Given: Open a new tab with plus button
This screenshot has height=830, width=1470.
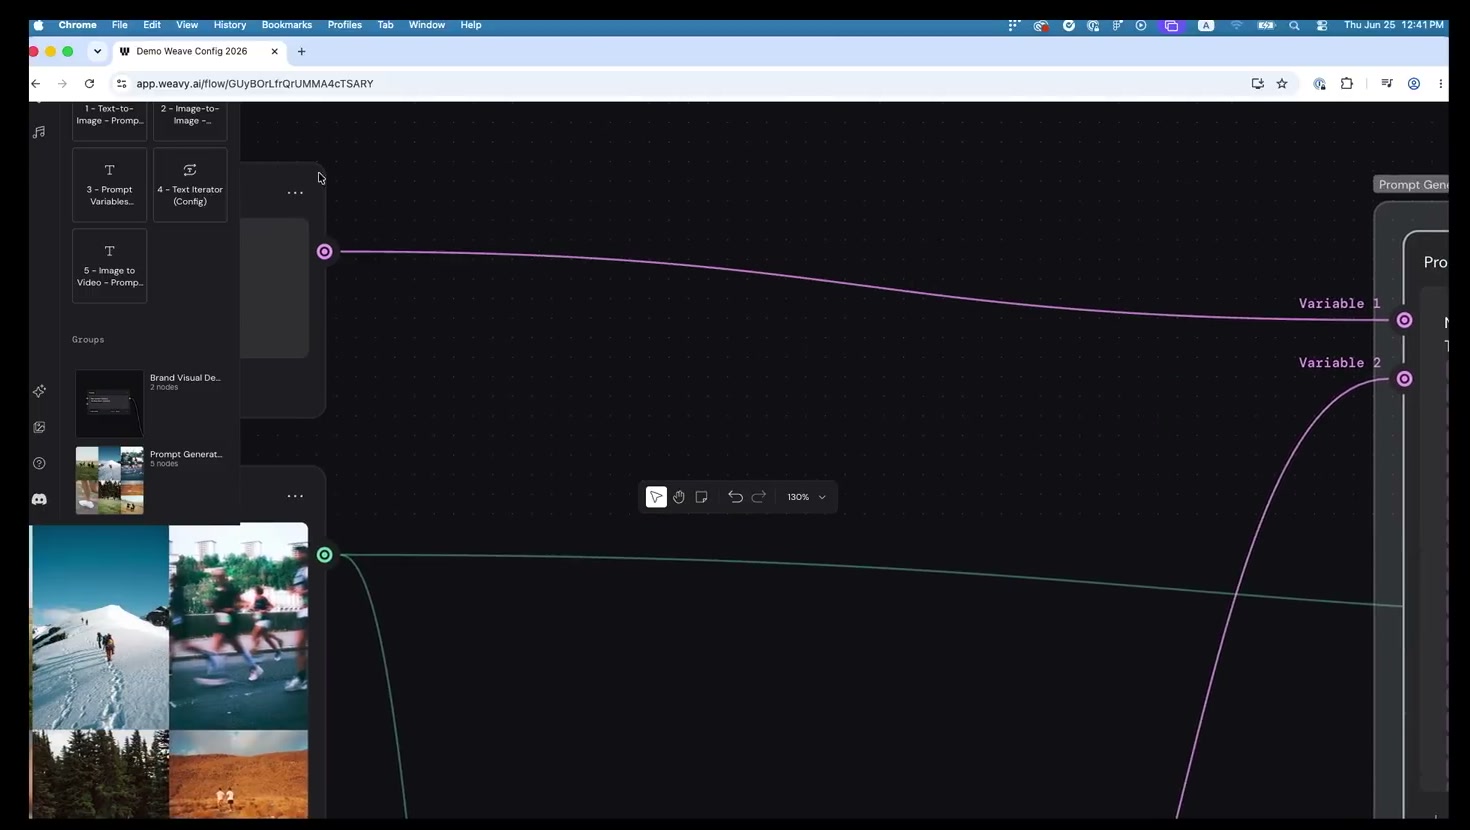Looking at the screenshot, I should pos(301,51).
